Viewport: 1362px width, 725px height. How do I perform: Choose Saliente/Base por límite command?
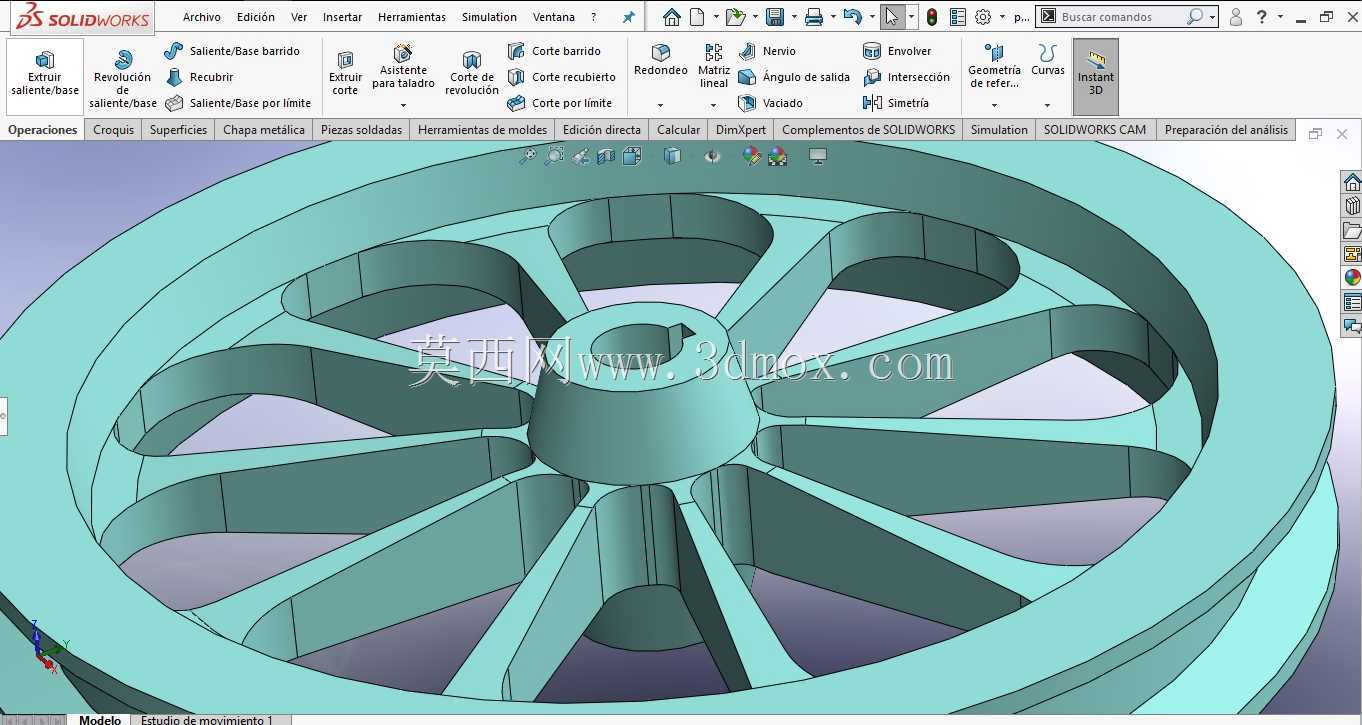[x=239, y=103]
